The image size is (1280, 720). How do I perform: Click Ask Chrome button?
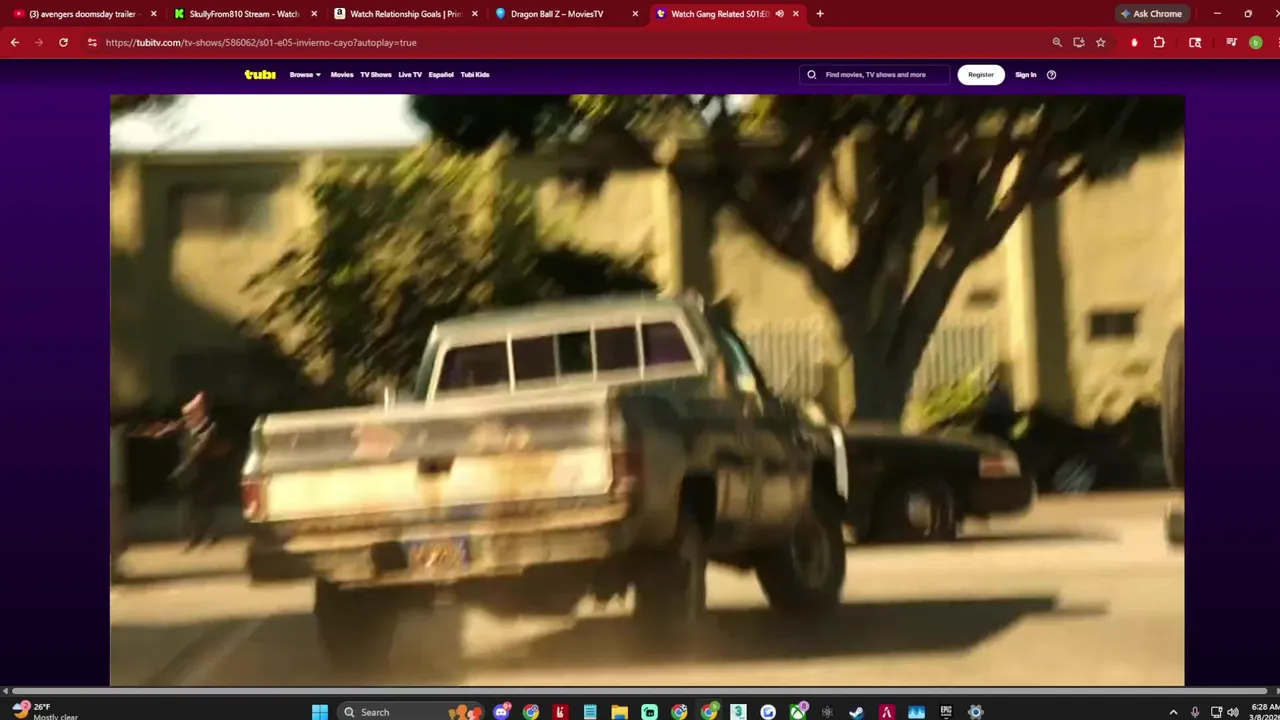pos(1151,14)
